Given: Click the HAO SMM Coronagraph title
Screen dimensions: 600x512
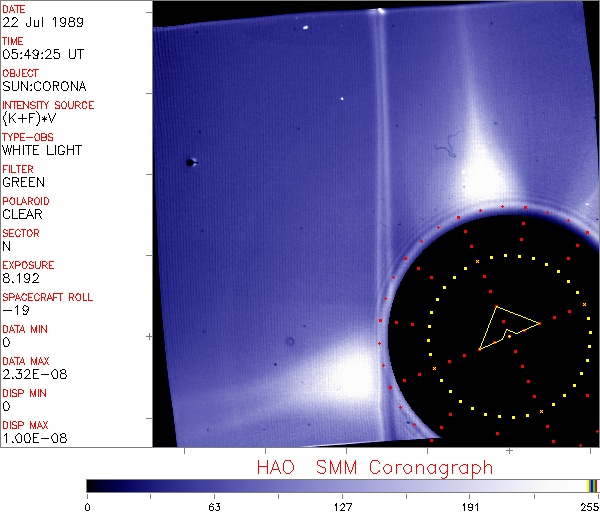Looking at the screenshot, I should pos(375,468).
